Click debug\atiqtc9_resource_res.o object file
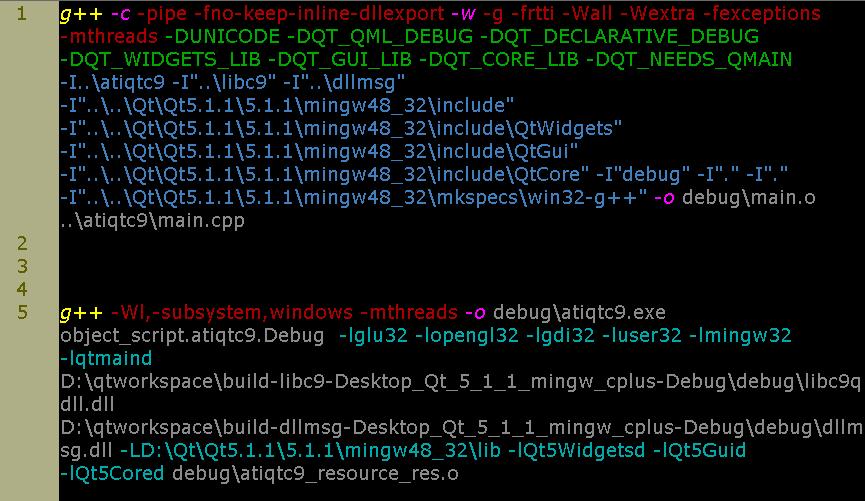Screen dimensions: 865x501 click(315, 473)
